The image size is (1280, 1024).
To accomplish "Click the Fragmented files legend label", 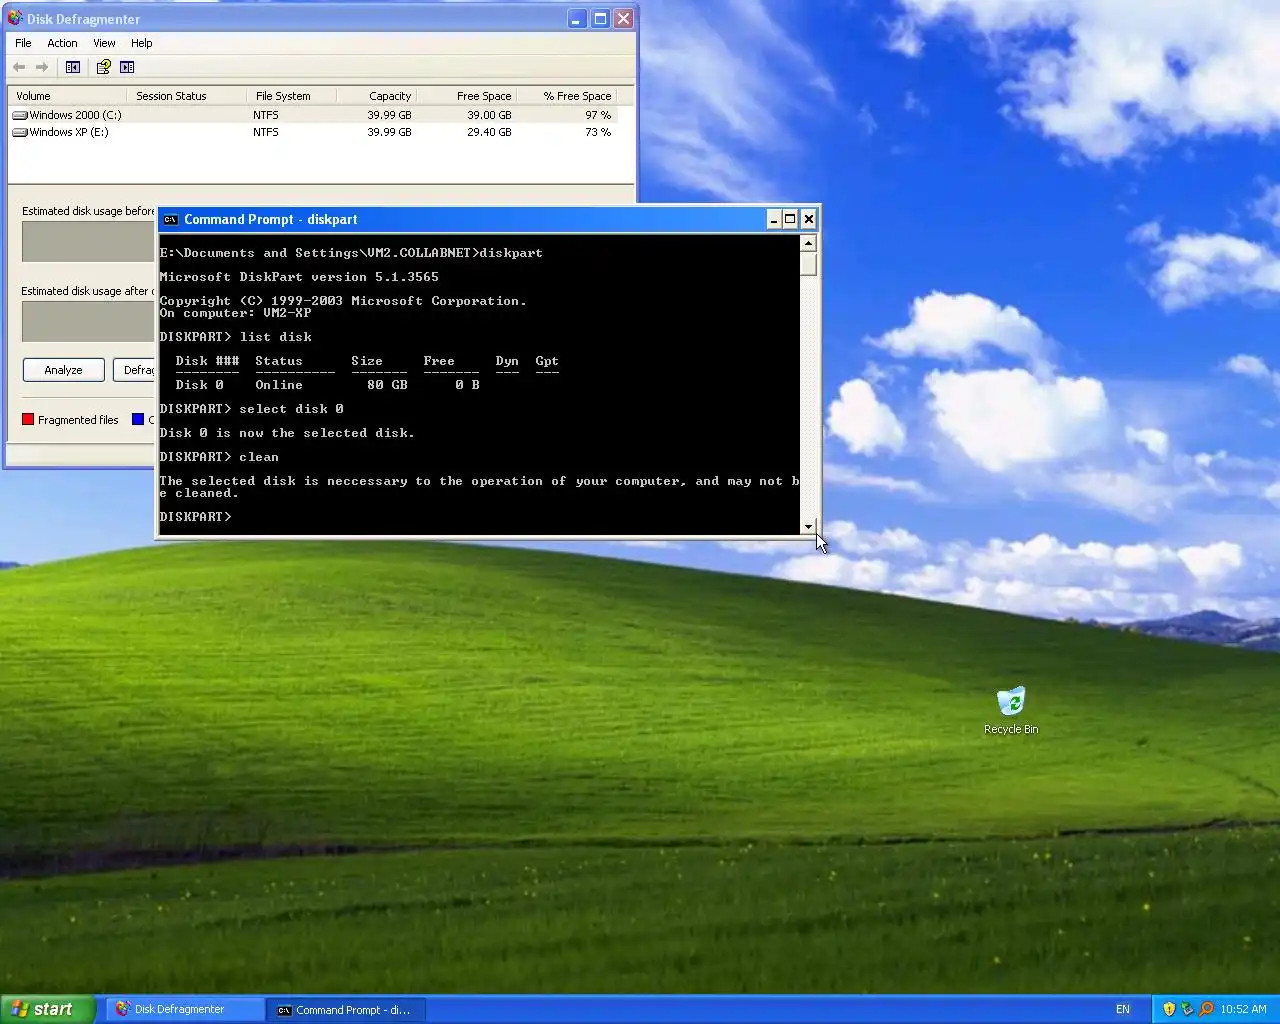I will 78,420.
